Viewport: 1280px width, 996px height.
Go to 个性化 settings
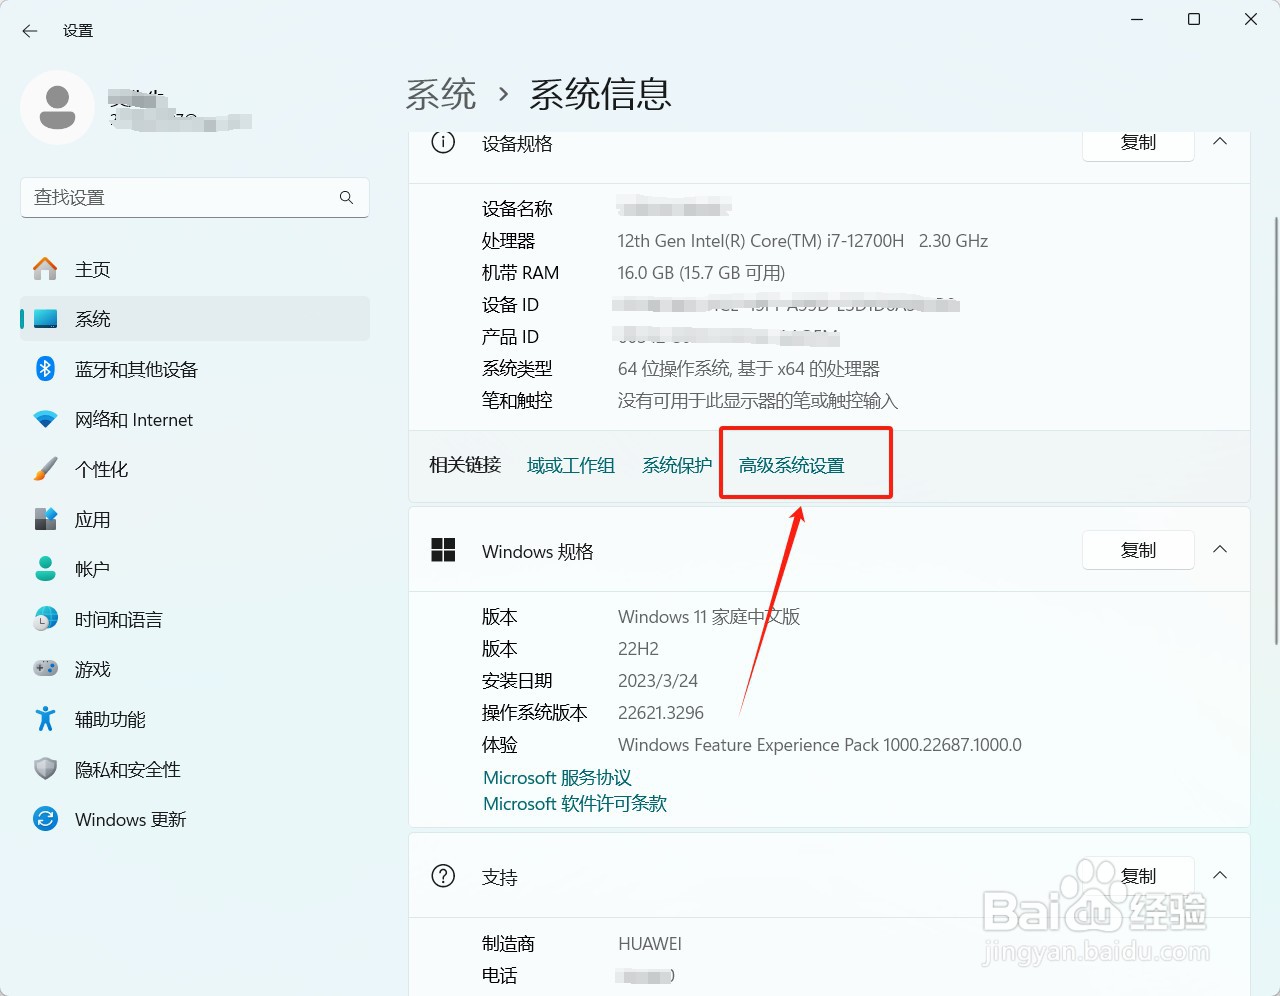point(195,469)
